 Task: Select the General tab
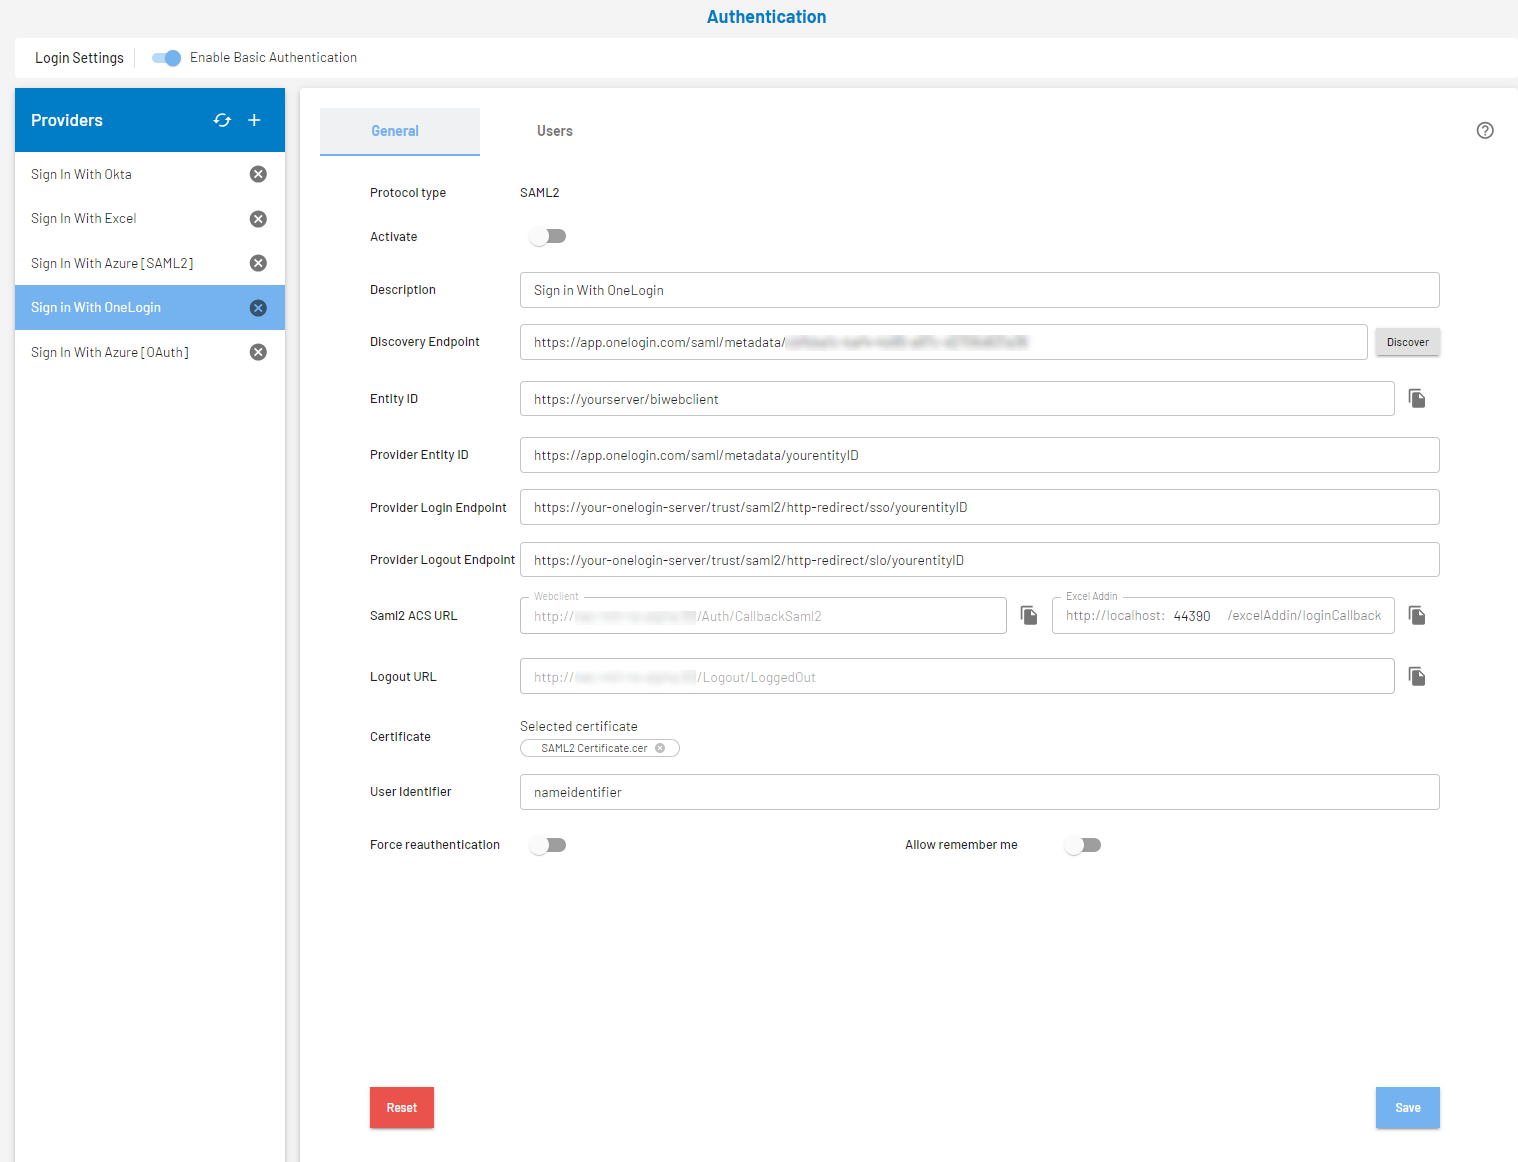[395, 131]
